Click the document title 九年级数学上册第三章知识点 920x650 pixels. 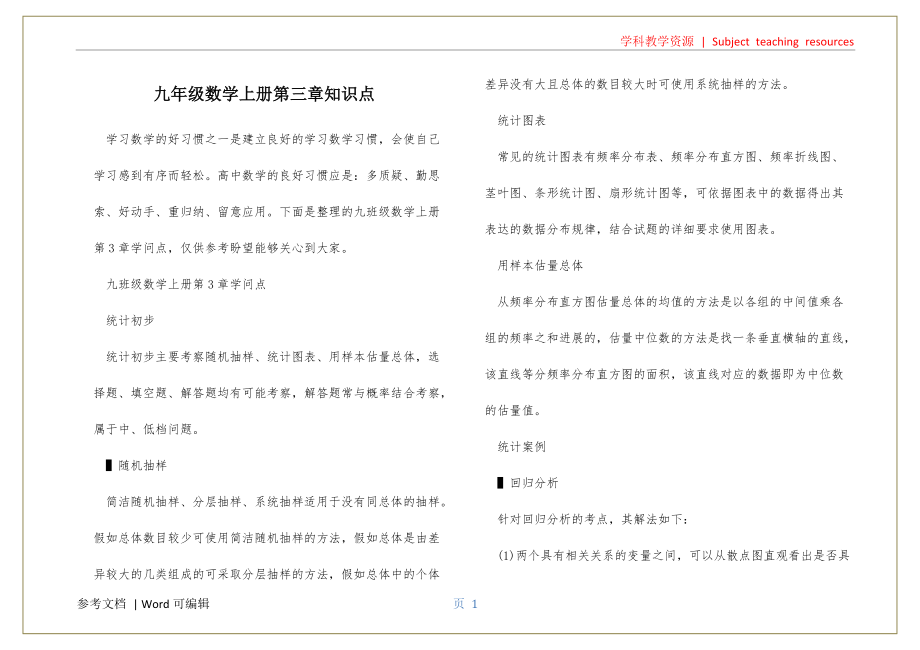(264, 95)
